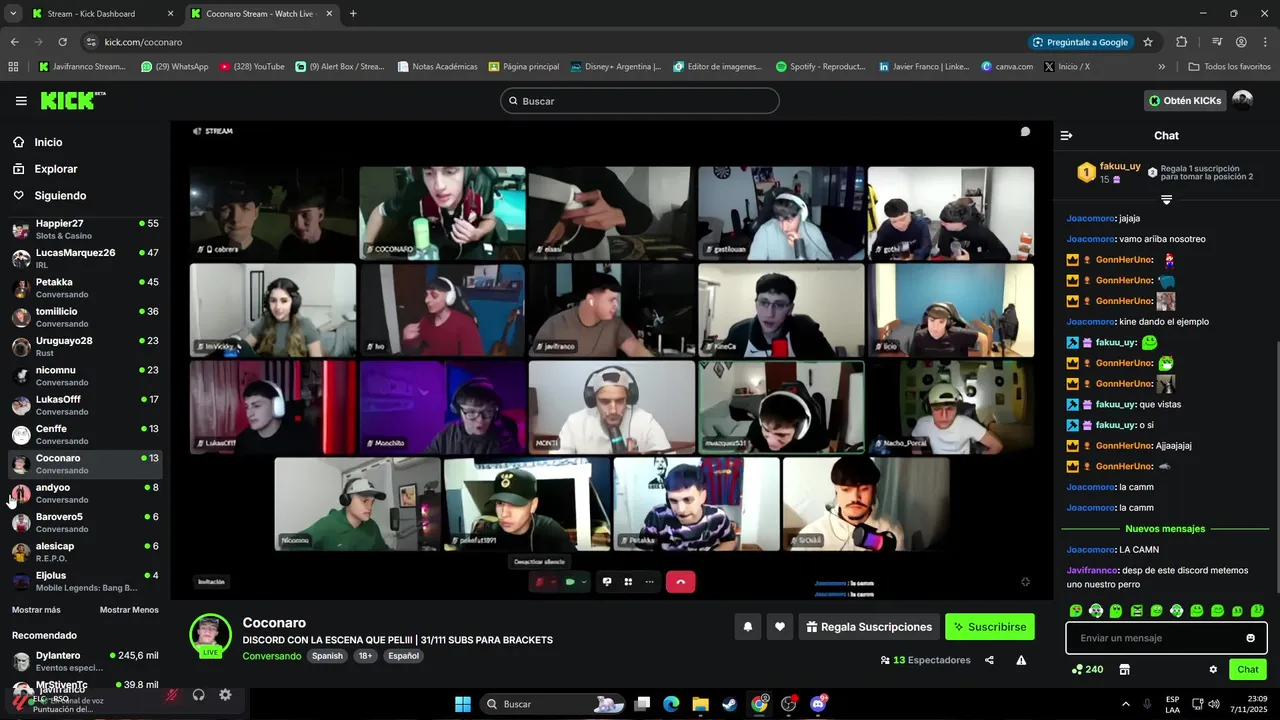Open the Kick hamburger sidebar menu
The image size is (1280, 720).
tap(21, 101)
